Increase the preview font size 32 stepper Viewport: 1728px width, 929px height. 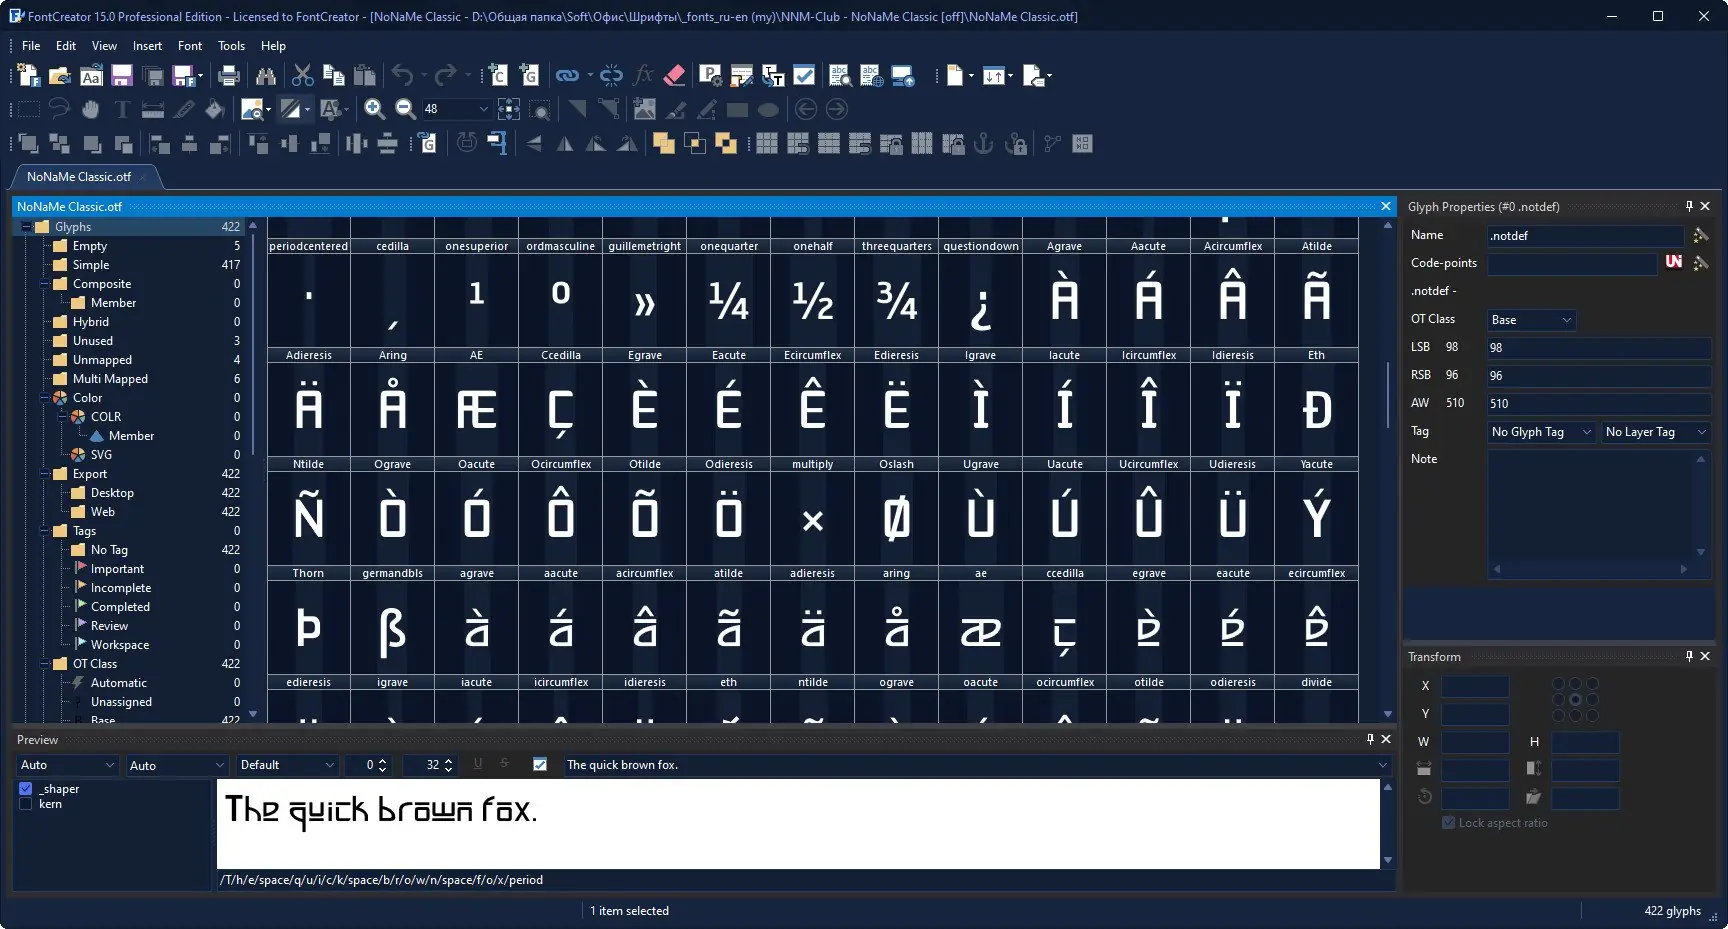pyautogui.click(x=448, y=761)
